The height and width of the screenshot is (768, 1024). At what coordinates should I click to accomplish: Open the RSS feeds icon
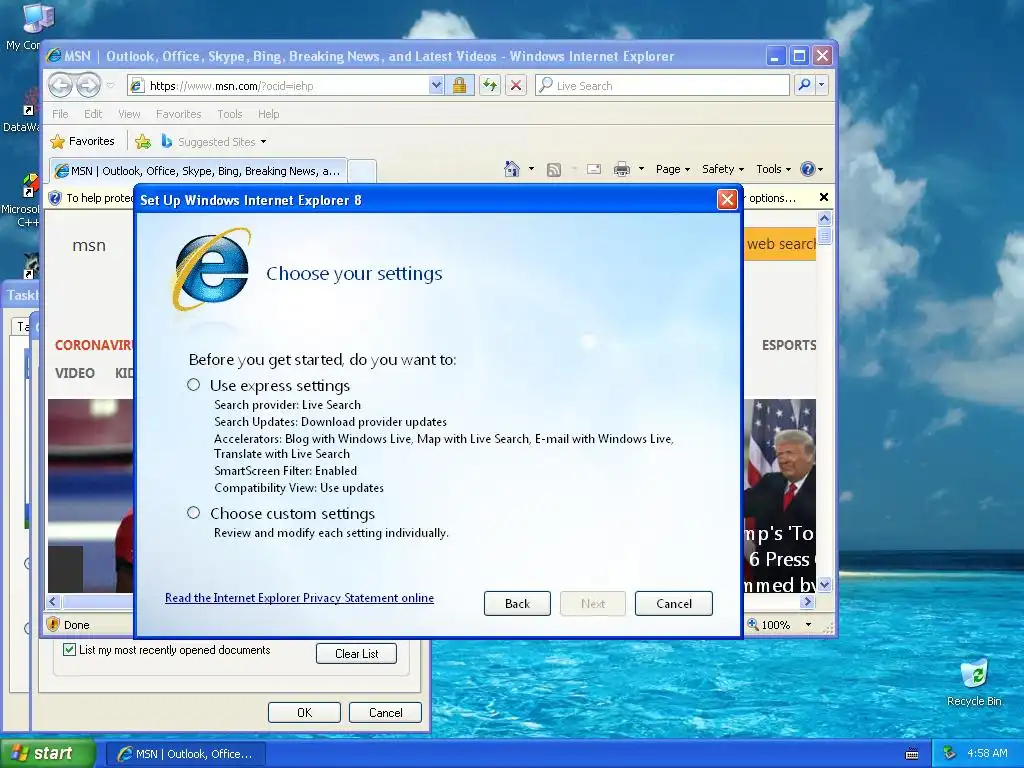(x=554, y=170)
